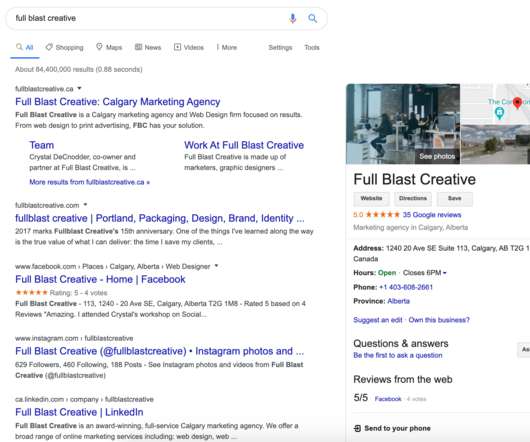Viewport: 530px width, 442px height.
Task: Click the About 84,400,000 results text
Action: [x=78, y=69]
